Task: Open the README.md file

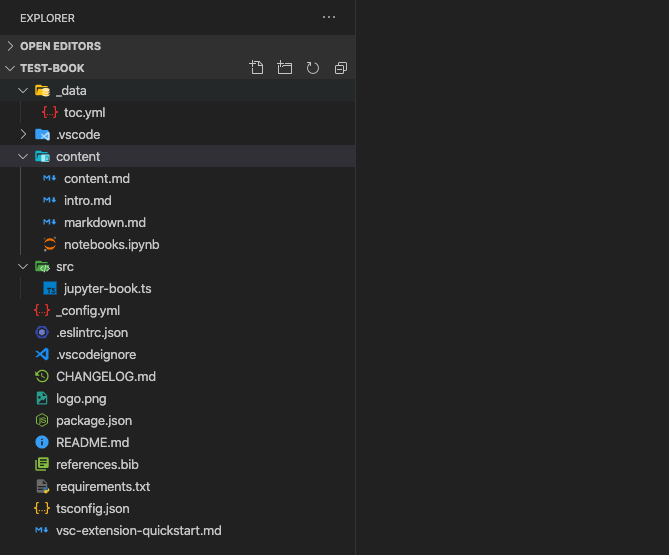Action: point(93,443)
